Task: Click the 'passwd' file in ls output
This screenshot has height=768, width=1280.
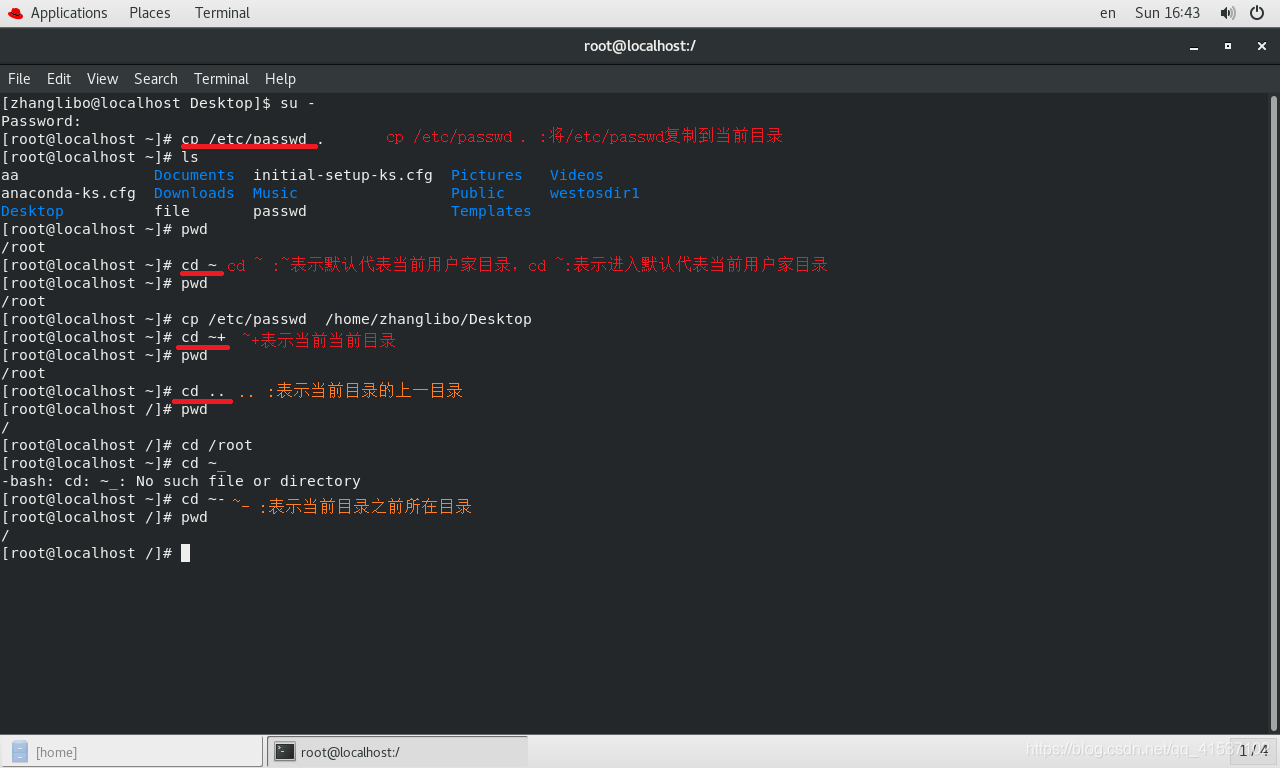Action: point(280,211)
